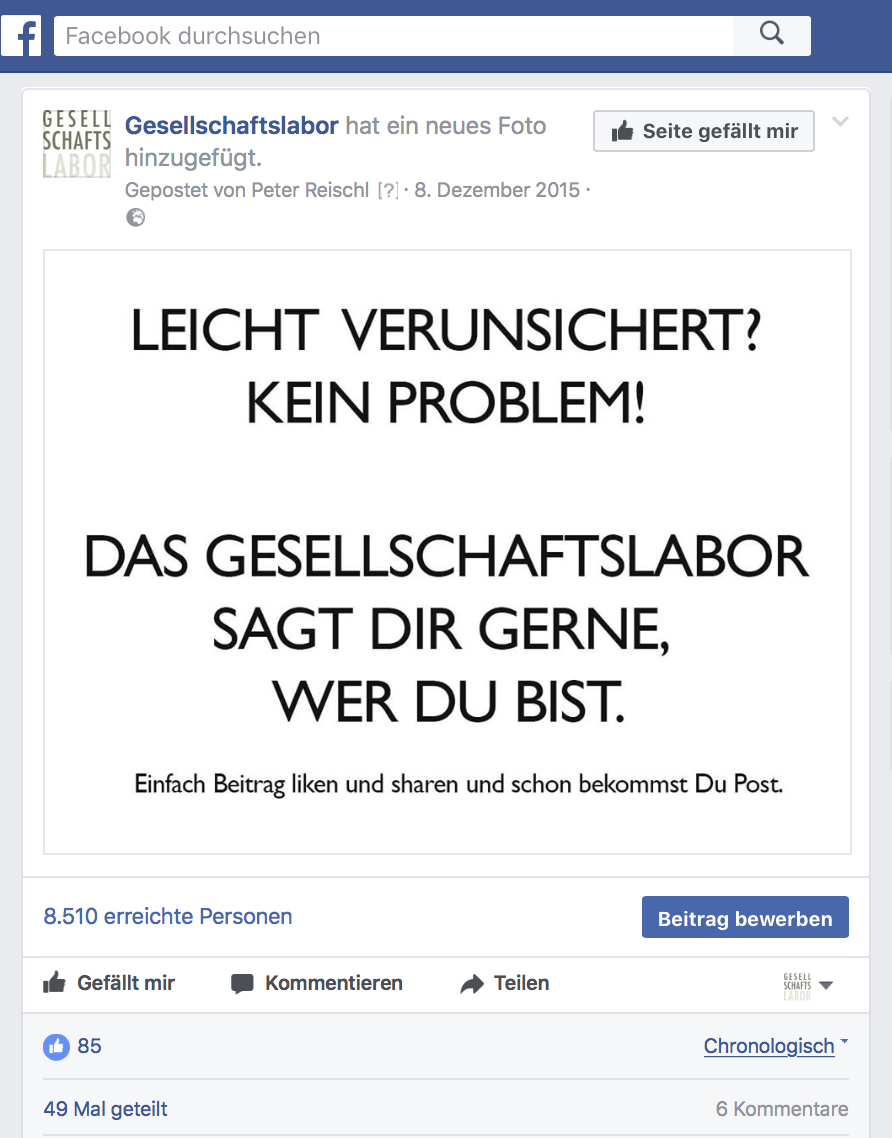The width and height of the screenshot is (892, 1138).
Task: Click the globe privacy icon
Action: [136, 218]
